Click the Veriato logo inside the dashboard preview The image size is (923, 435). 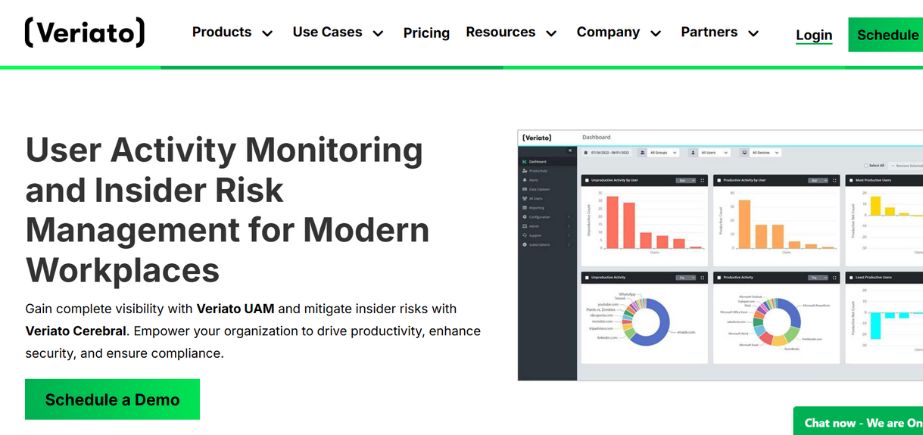(537, 138)
